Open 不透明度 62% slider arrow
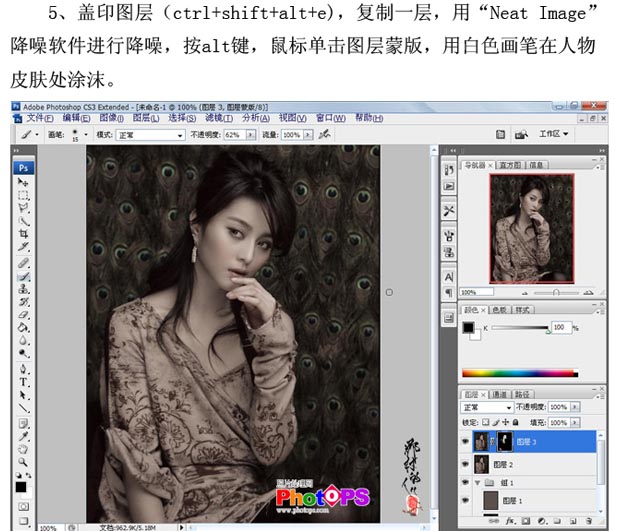Viewport: 619px width, 531px height. pyautogui.click(x=251, y=135)
